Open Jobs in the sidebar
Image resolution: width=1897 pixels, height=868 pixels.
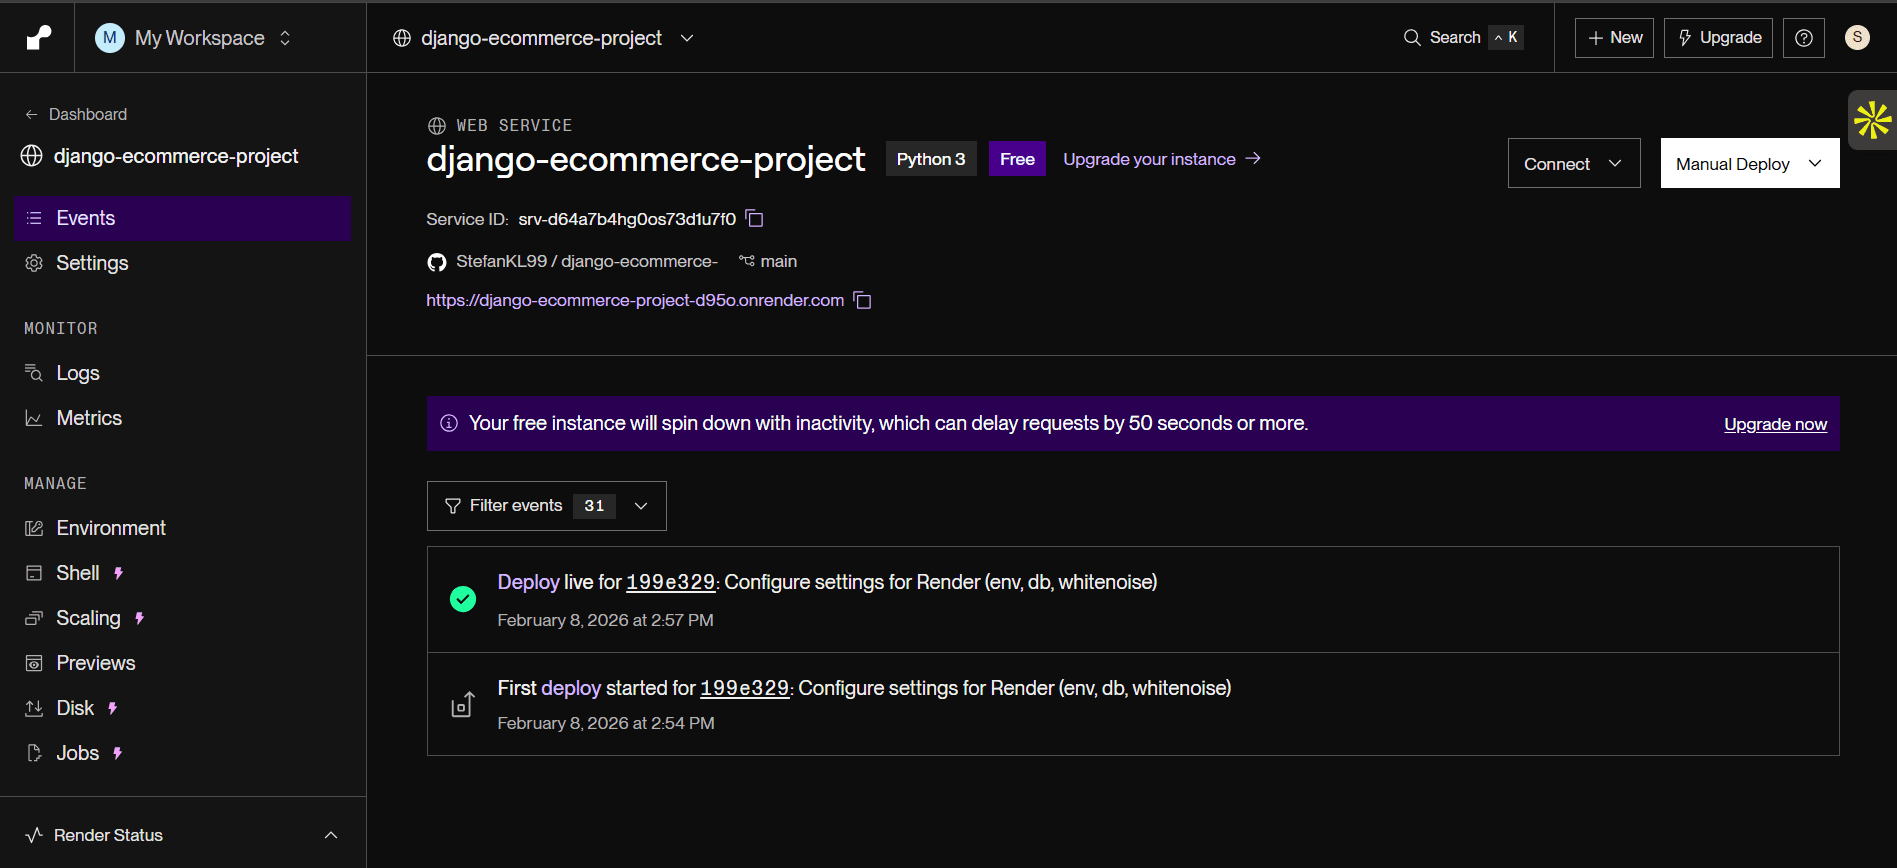[183, 753]
